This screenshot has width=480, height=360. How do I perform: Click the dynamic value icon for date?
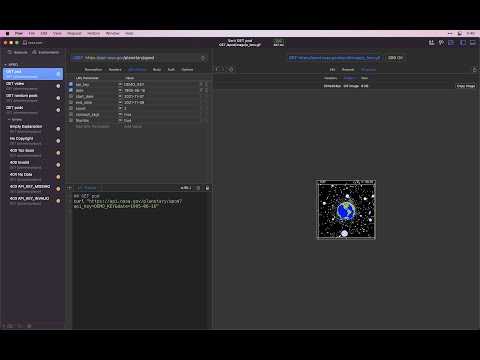pos(120,90)
